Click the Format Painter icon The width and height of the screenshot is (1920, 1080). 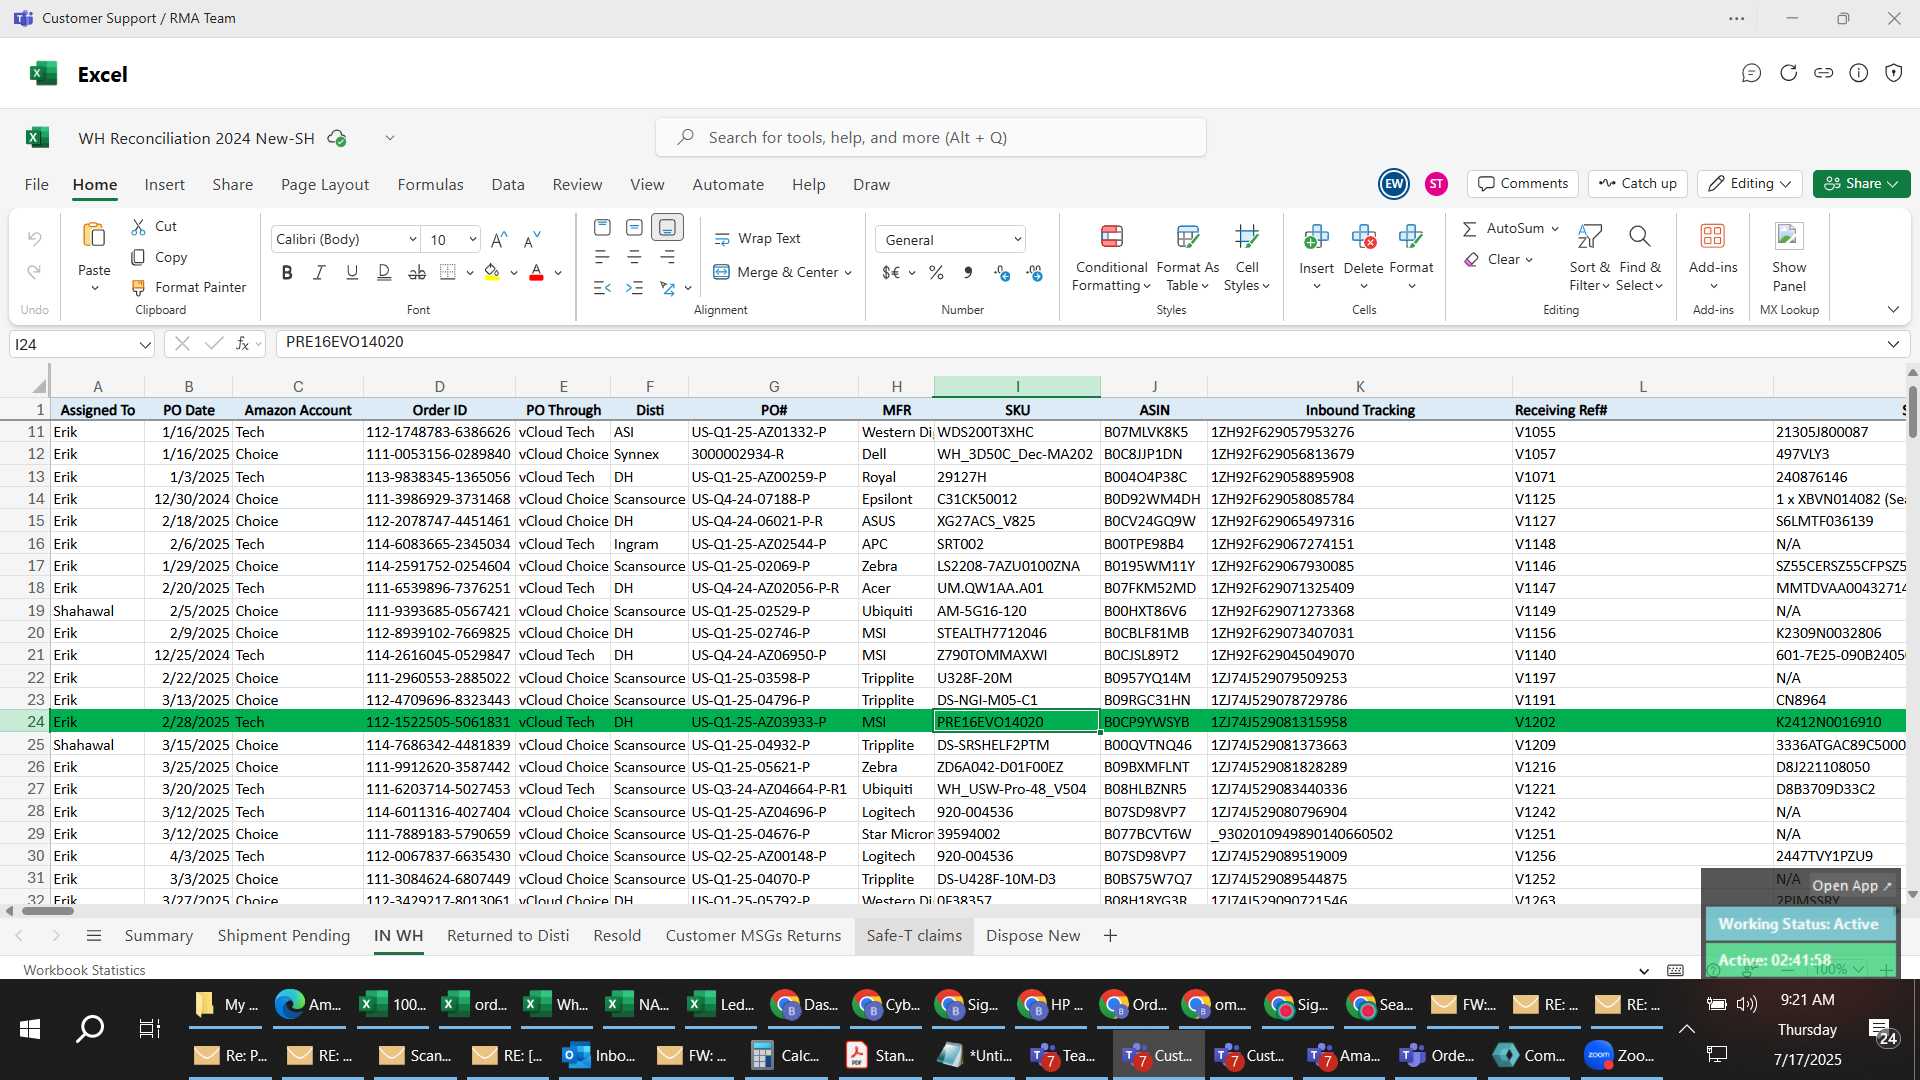[x=138, y=287]
